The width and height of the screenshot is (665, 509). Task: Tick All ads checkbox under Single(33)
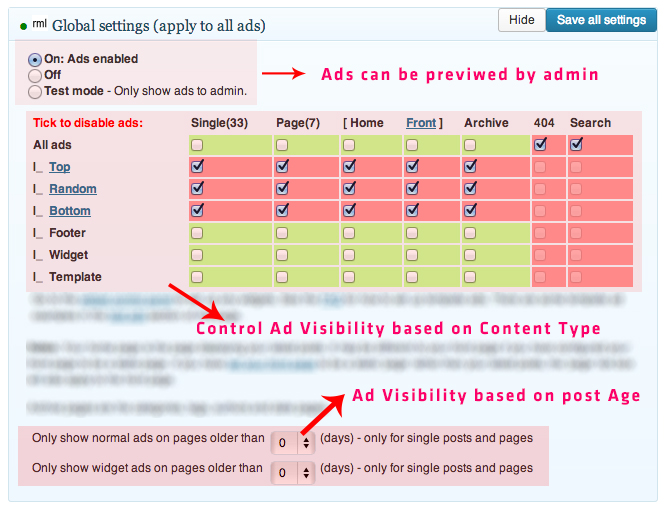[x=197, y=145]
